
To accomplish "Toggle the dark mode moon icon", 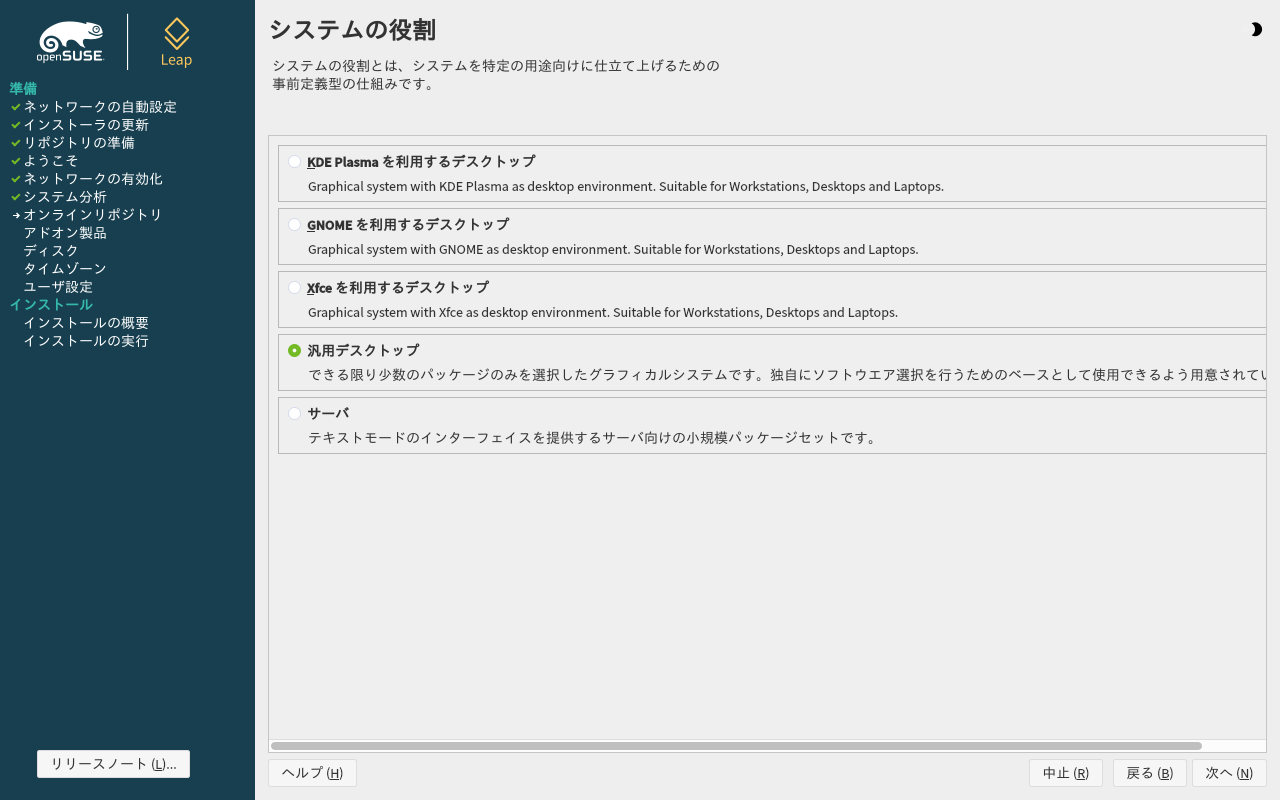I will [x=1256, y=30].
